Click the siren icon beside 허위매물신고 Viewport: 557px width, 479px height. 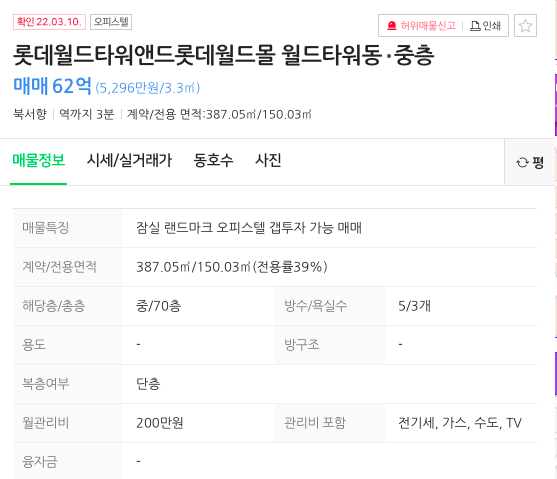391,26
